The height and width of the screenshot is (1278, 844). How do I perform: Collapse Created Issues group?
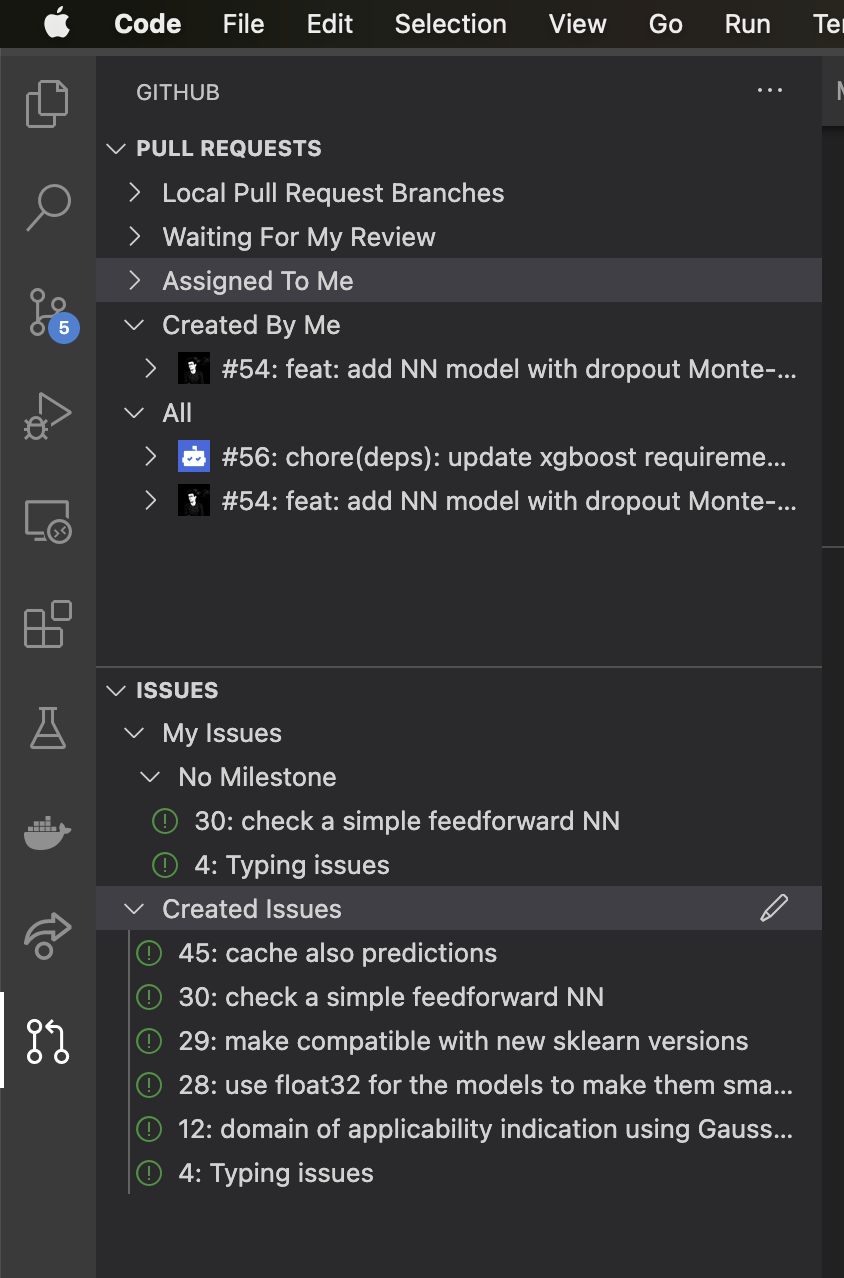pyautogui.click(x=134, y=909)
